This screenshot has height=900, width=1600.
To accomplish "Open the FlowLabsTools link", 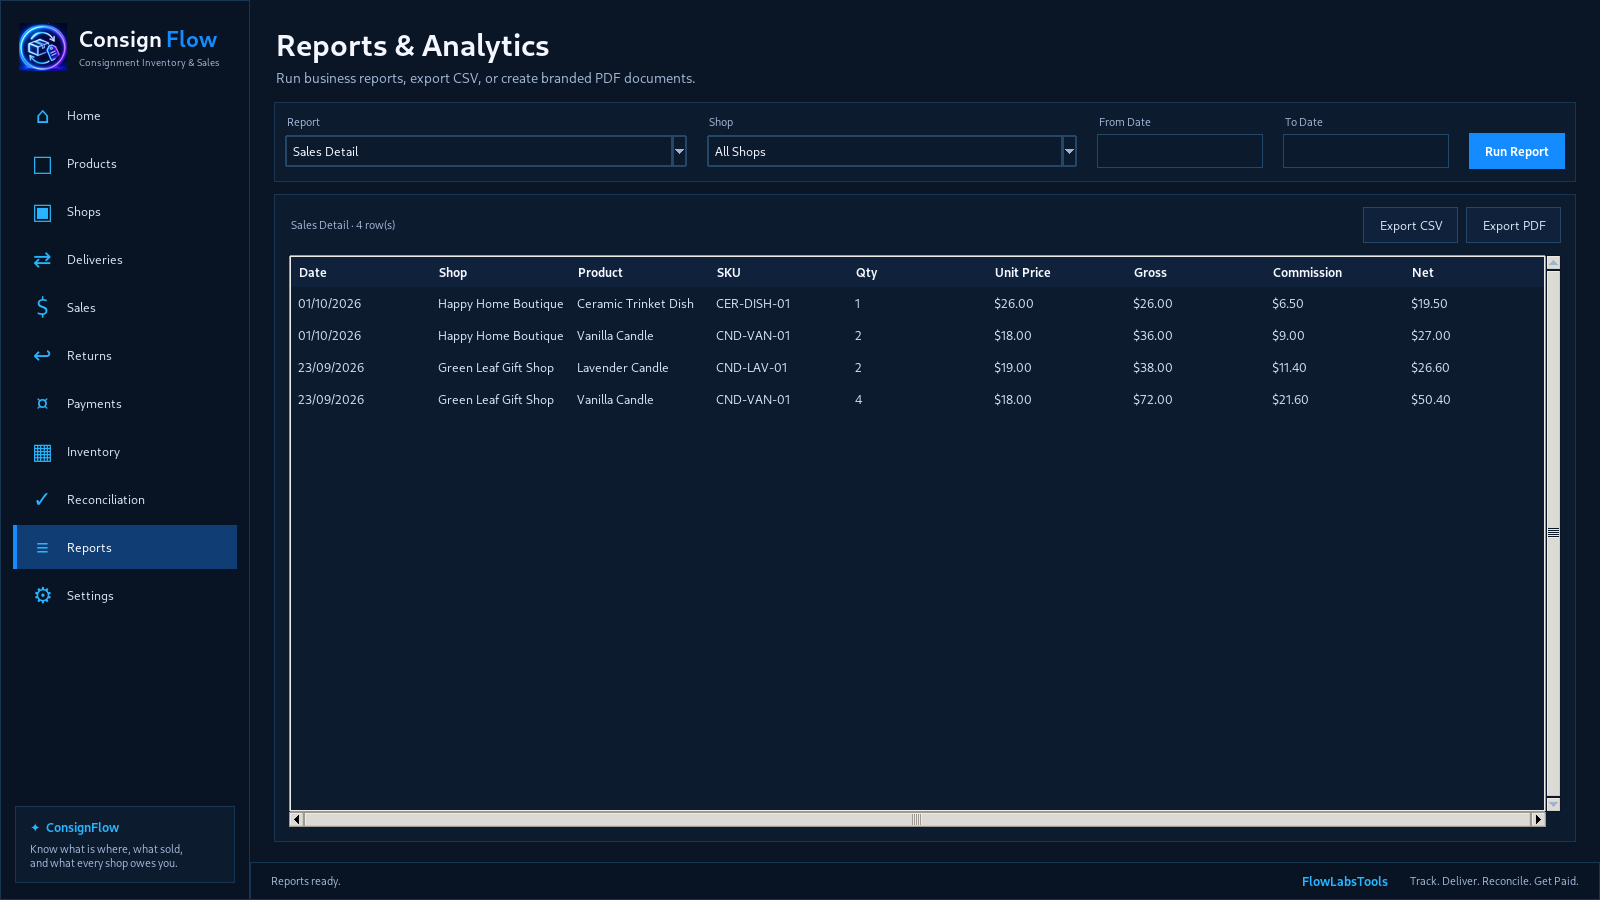I will click(x=1344, y=881).
